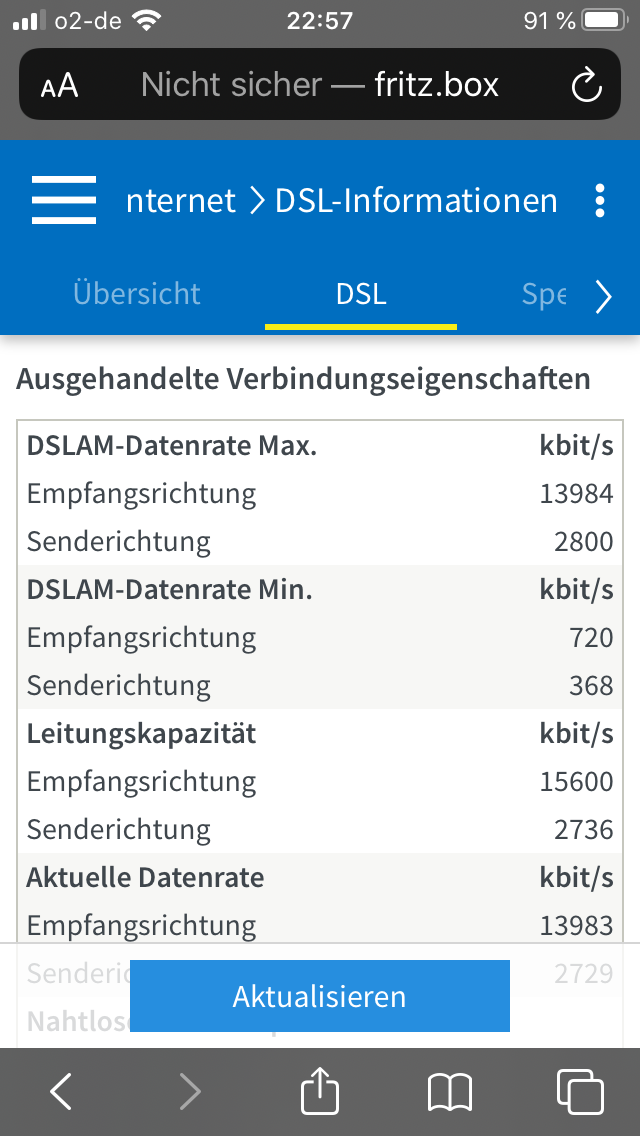Tap the DSL-Informationen breadcrumb title
Screen dimensions: 640x1136
tap(416, 201)
